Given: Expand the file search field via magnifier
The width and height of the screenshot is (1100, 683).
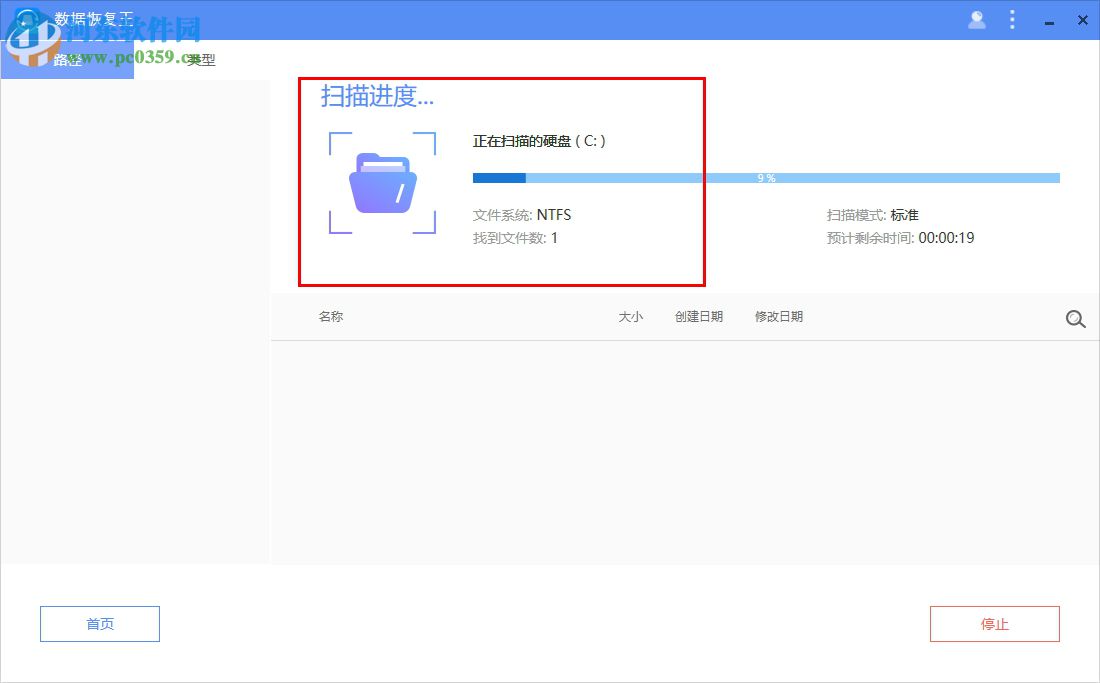Looking at the screenshot, I should [1075, 319].
